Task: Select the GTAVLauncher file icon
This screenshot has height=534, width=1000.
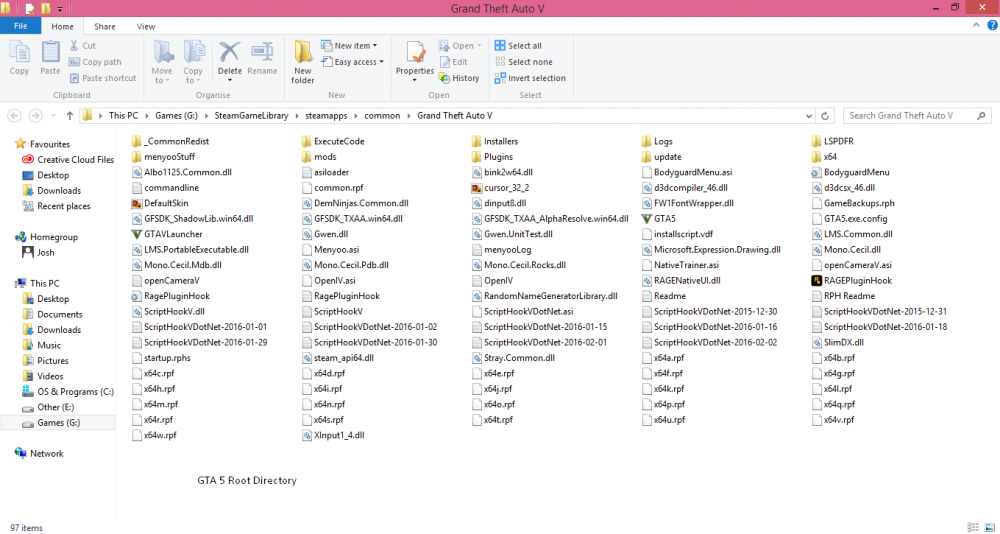Action: tap(136, 234)
